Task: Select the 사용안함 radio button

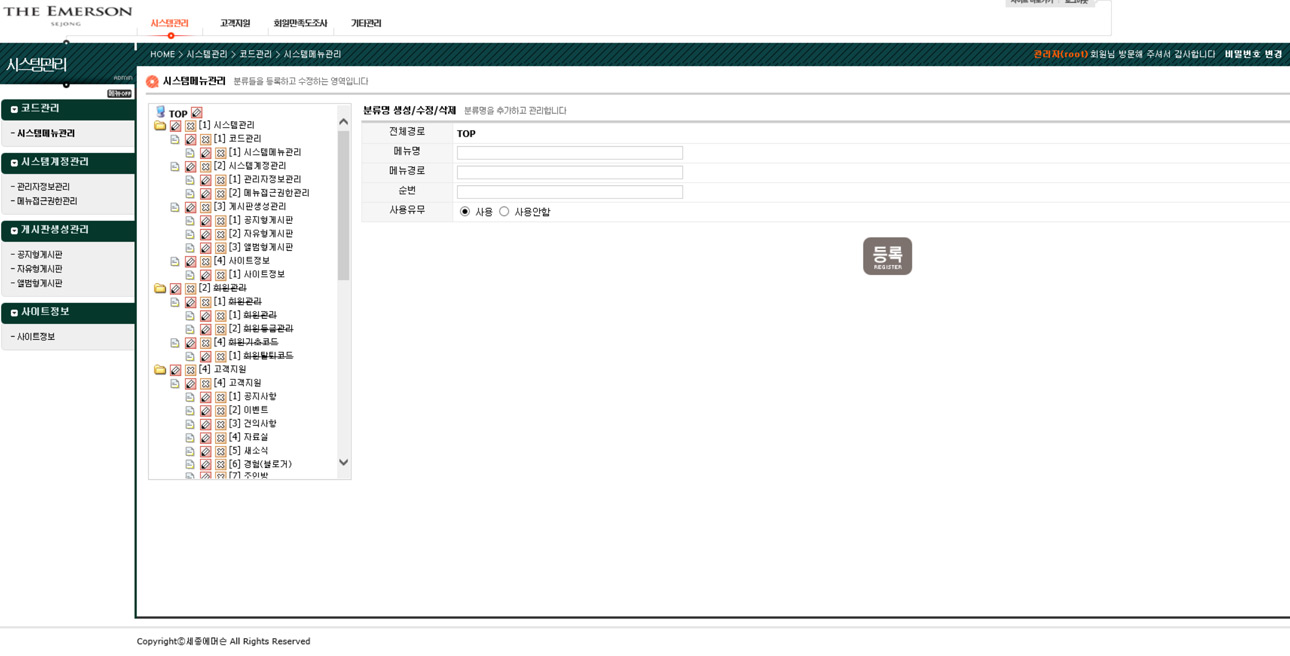Action: click(504, 212)
